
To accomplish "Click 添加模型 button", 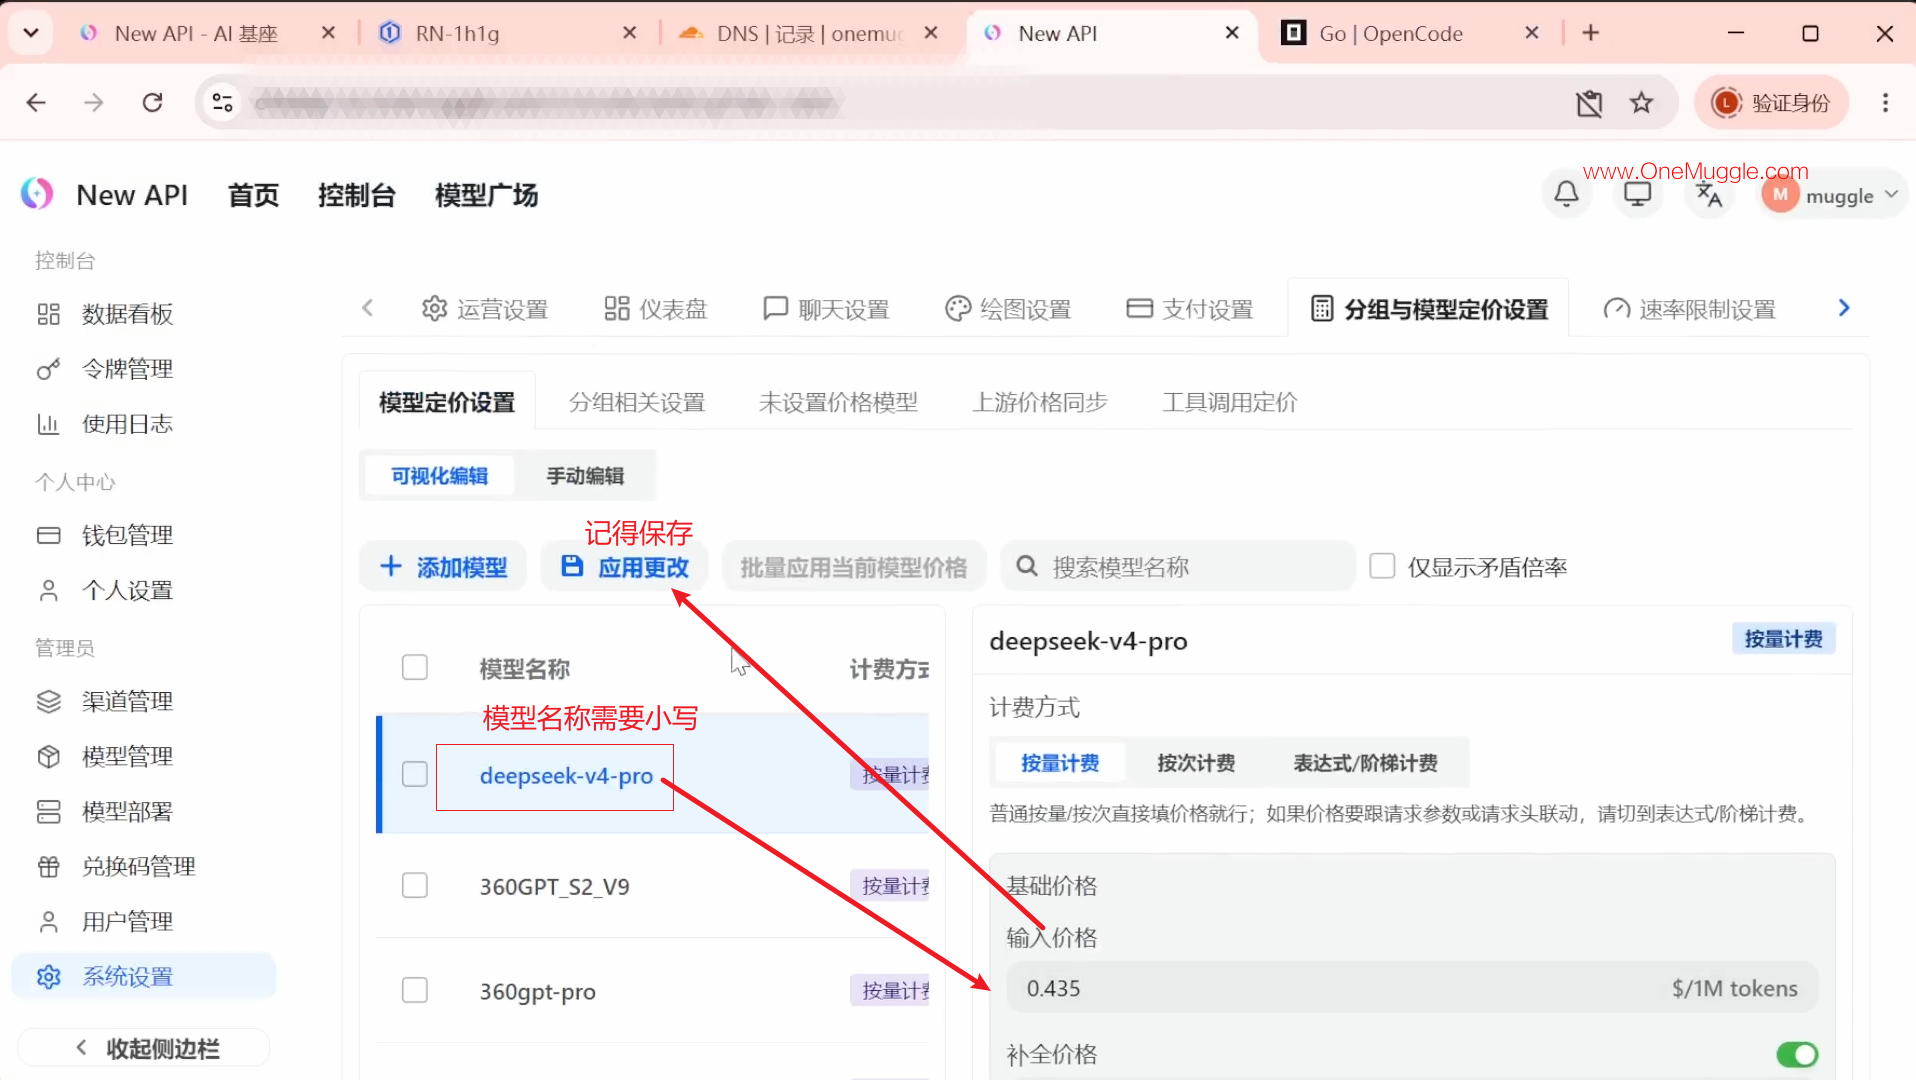I will [443, 567].
